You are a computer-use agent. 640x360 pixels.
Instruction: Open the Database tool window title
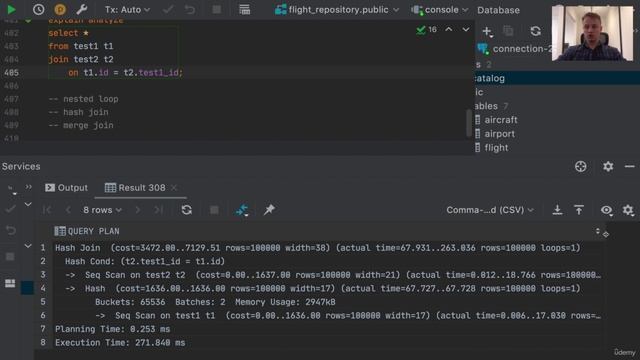[498, 10]
